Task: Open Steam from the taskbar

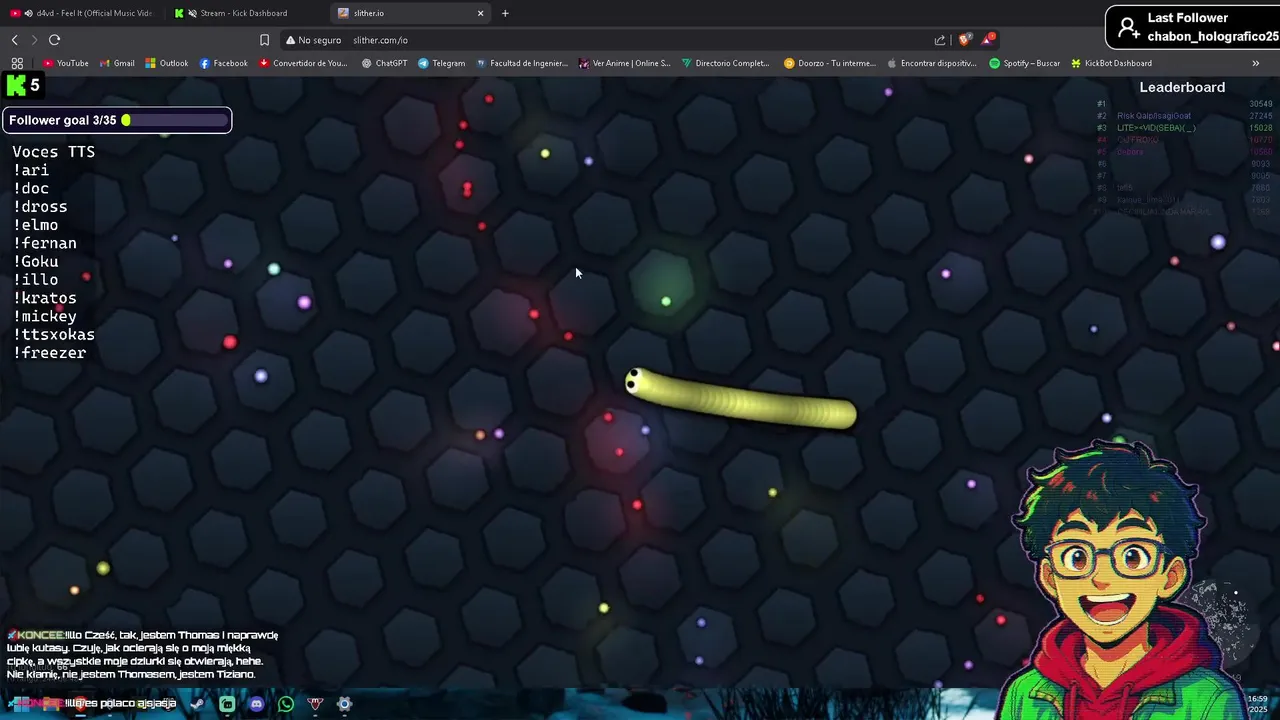Action: [x=197, y=704]
